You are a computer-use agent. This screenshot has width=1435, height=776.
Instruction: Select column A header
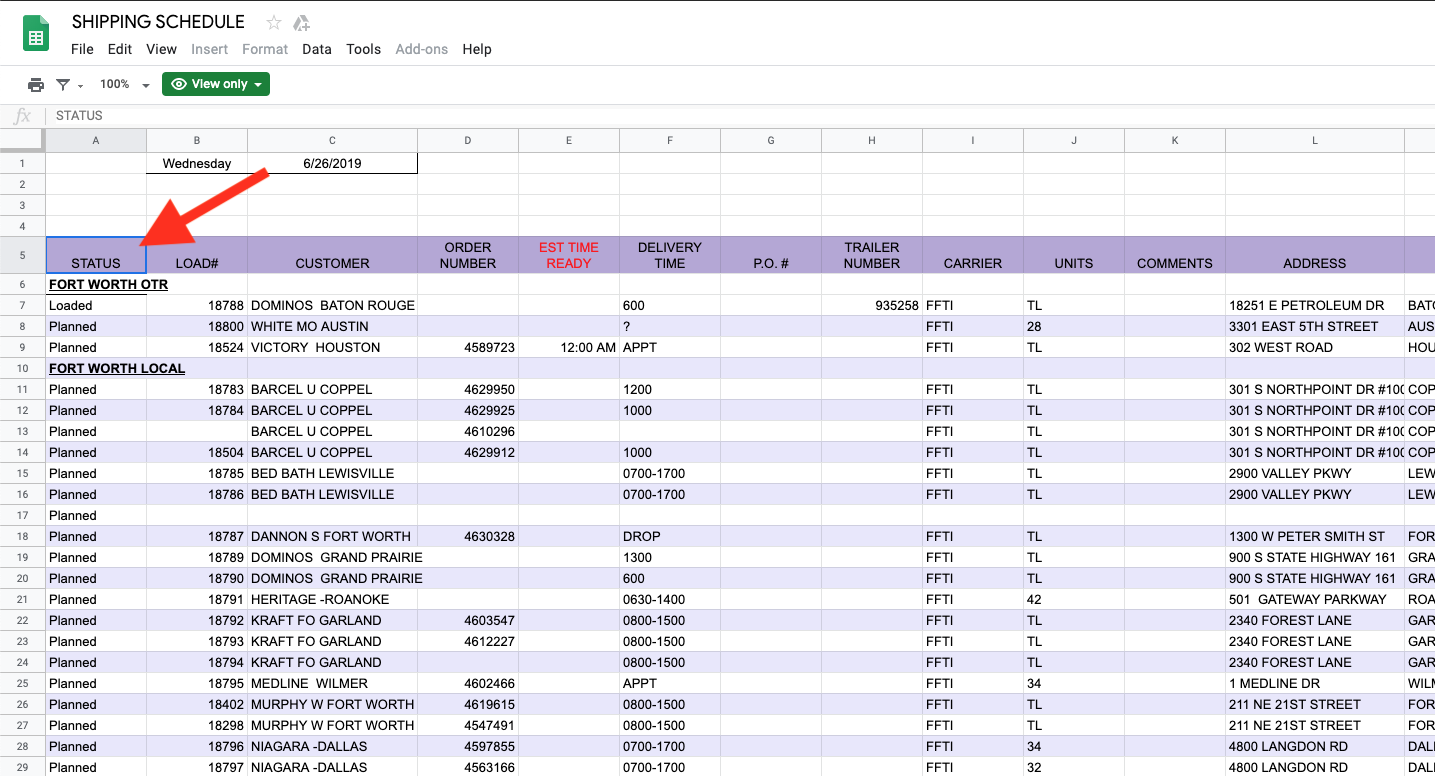(96, 140)
